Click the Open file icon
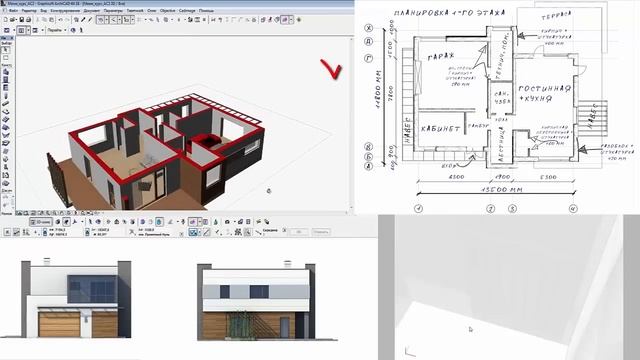640x360 pixels. coord(13,20)
